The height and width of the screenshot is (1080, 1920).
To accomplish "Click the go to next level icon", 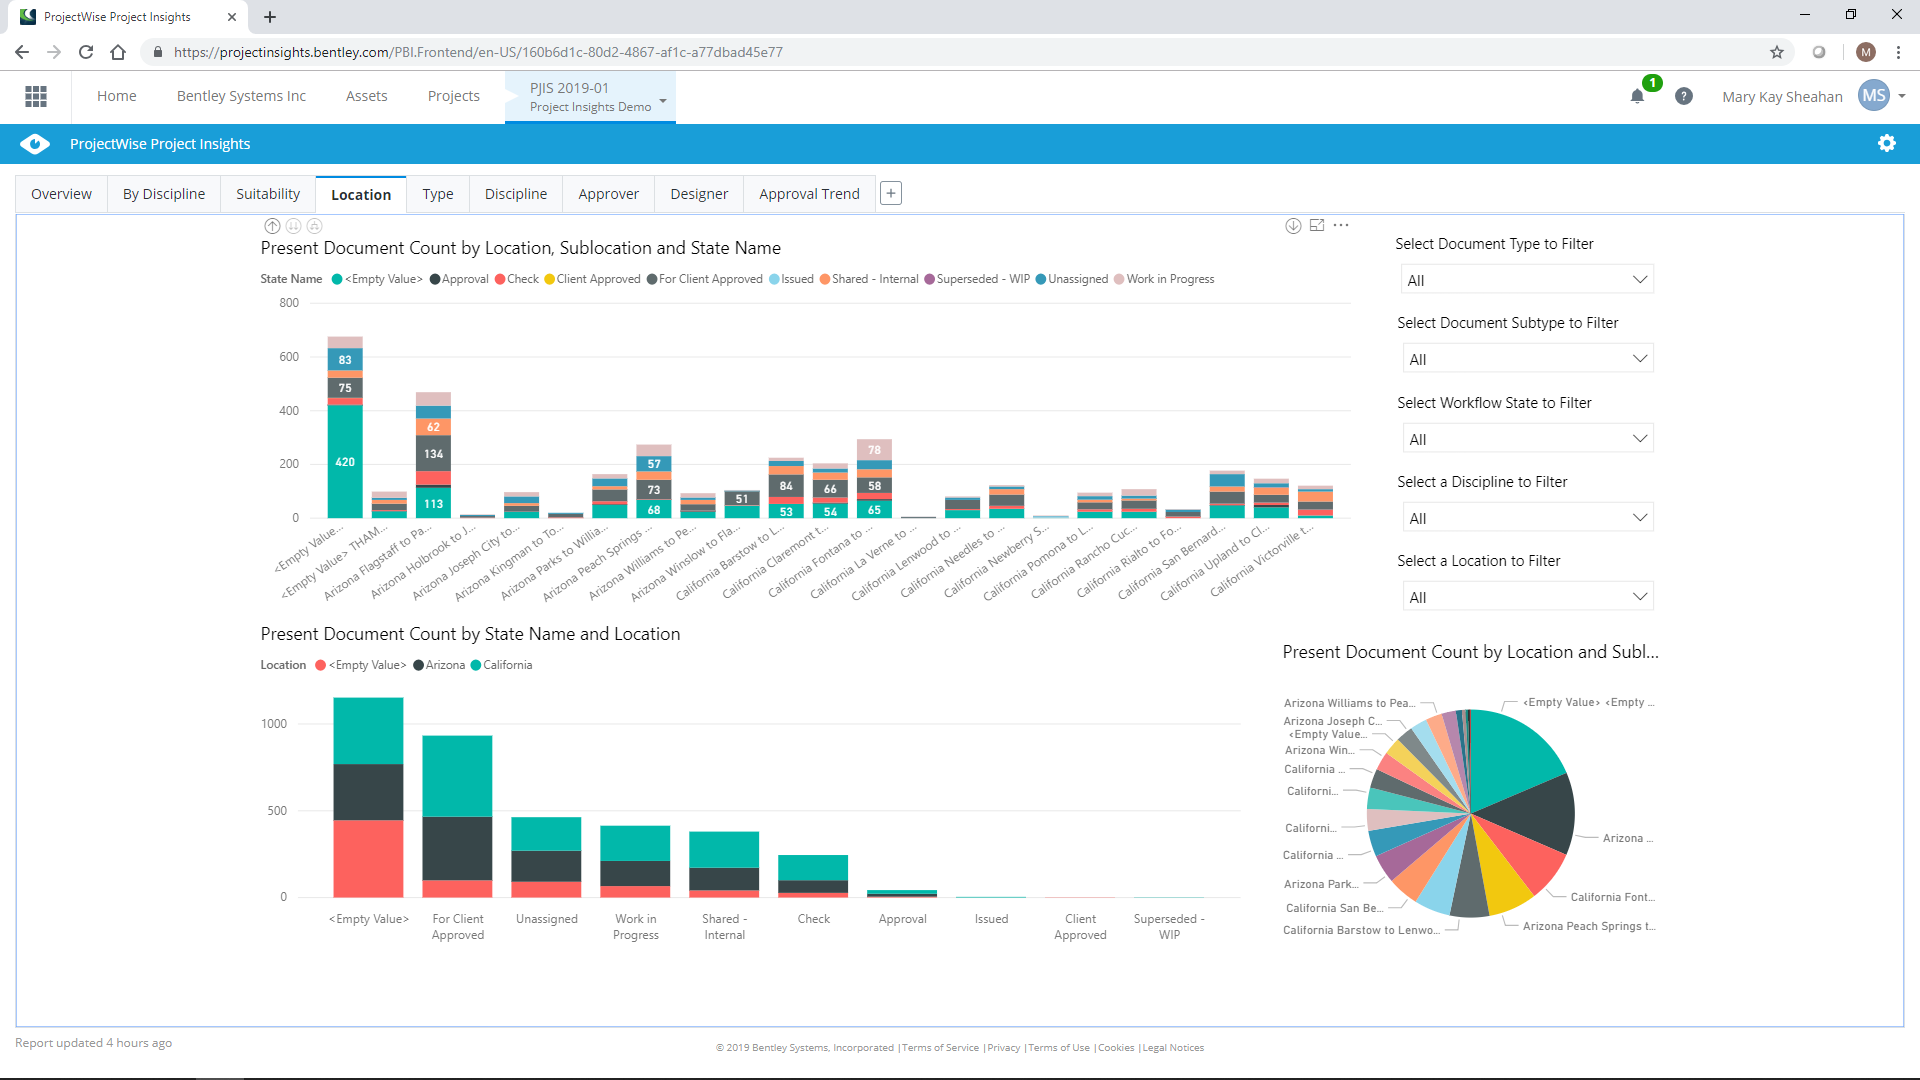I will [x=293, y=226].
